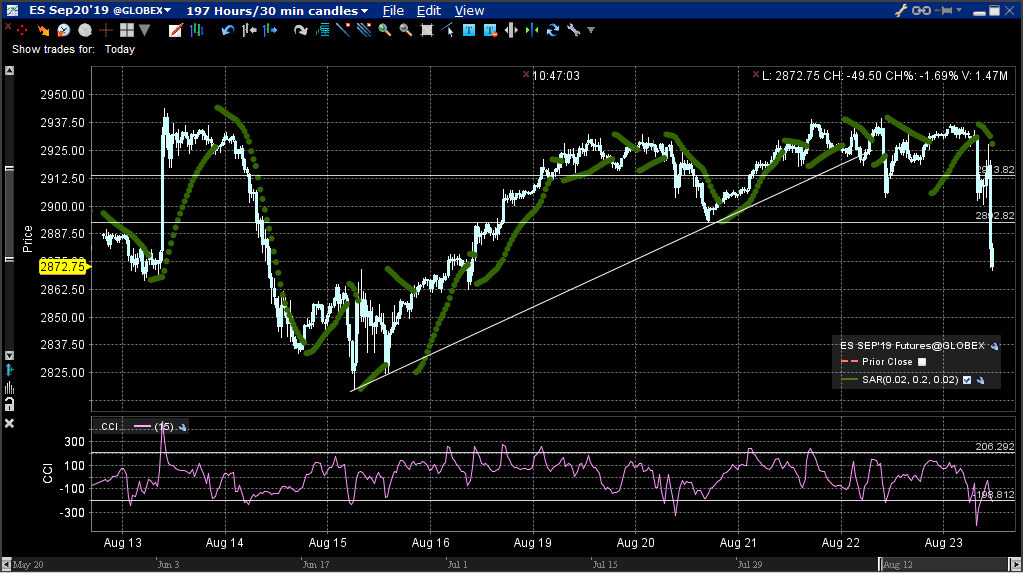Click the chart window icon in title bar
Image resolution: width=1023 pixels, height=573 pixels.
(x=12, y=10)
